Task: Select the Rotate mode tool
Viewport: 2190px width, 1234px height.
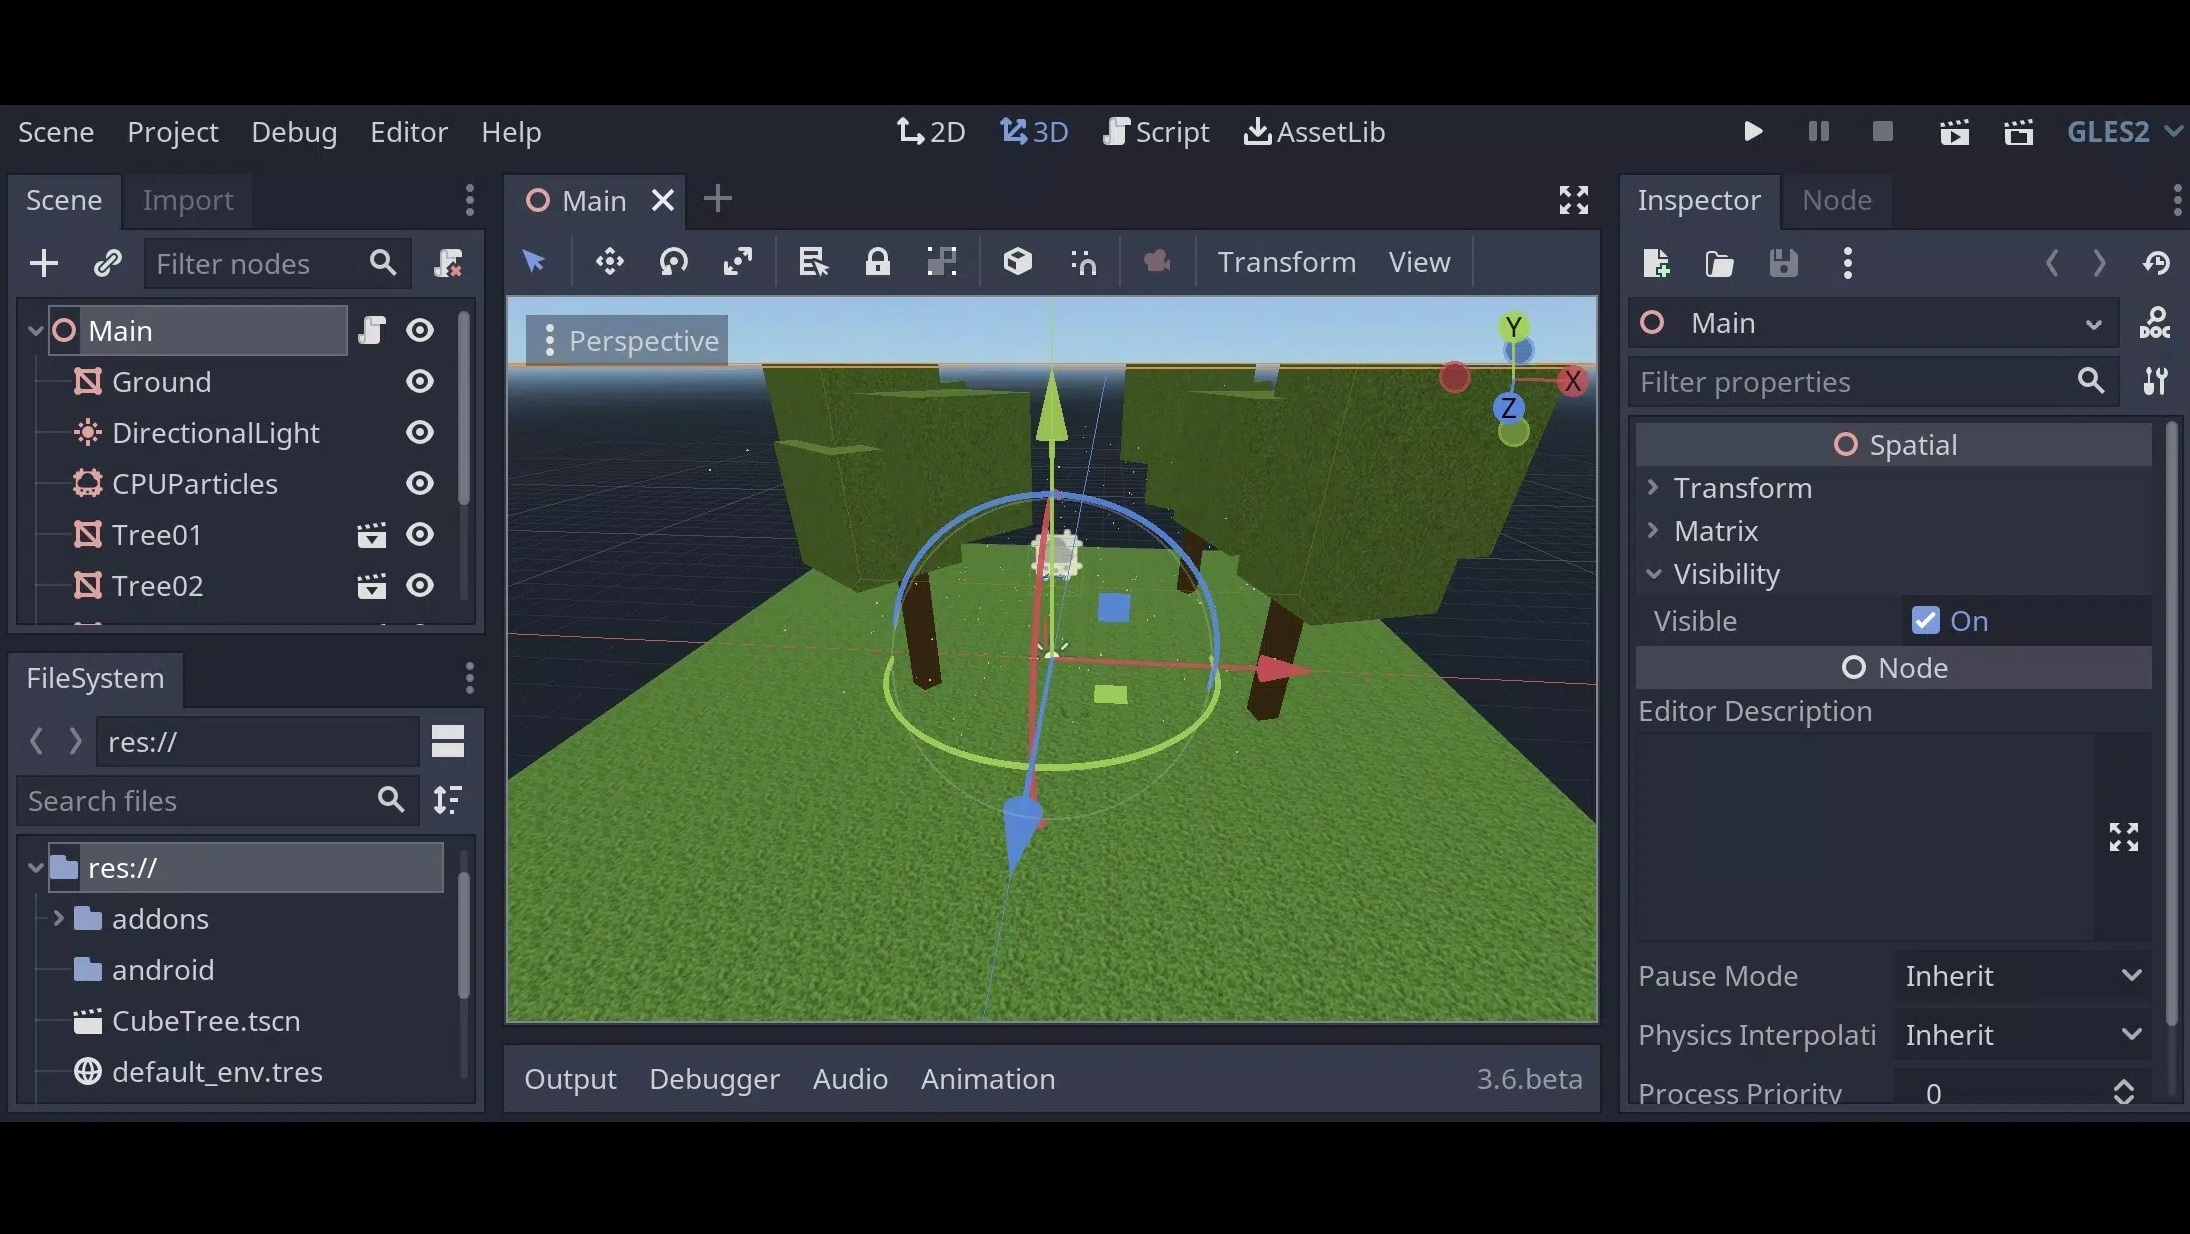Action: click(673, 262)
